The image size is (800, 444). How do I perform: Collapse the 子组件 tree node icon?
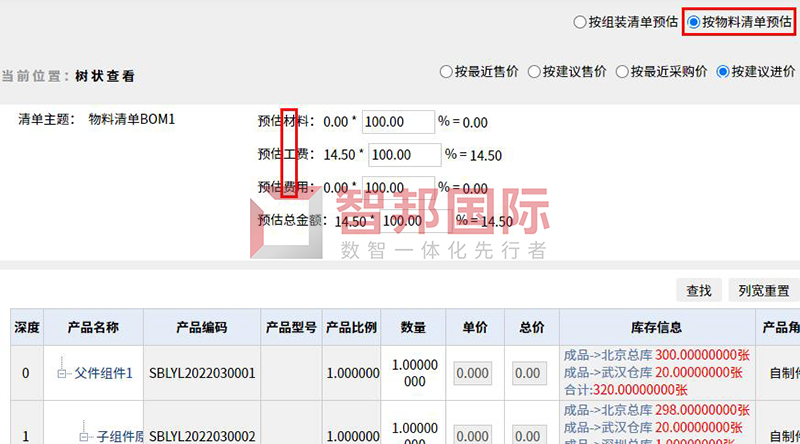pyautogui.click(x=84, y=437)
